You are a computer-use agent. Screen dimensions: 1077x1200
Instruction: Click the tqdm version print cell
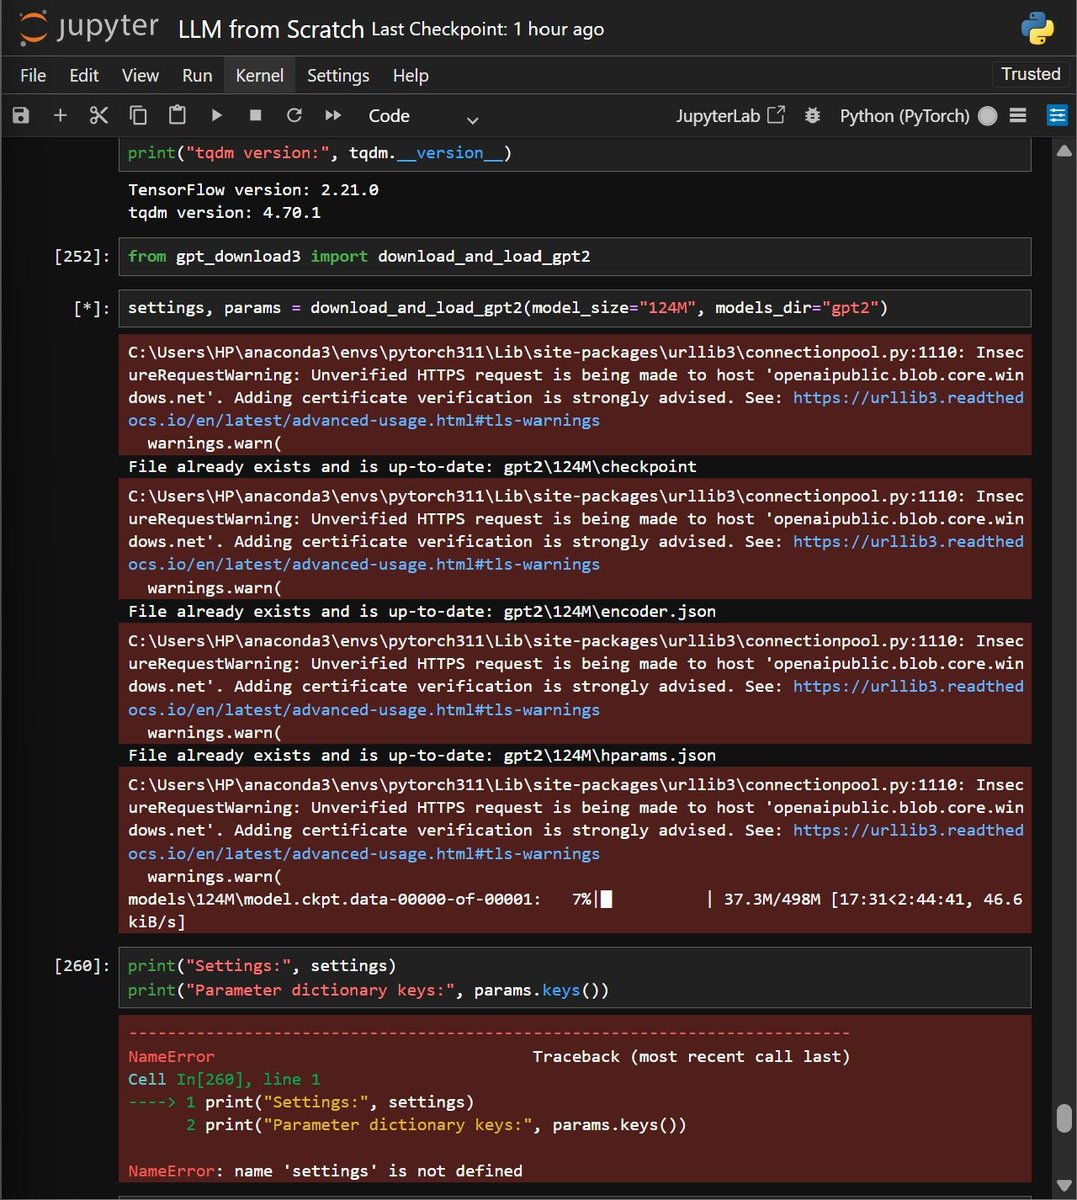point(574,153)
